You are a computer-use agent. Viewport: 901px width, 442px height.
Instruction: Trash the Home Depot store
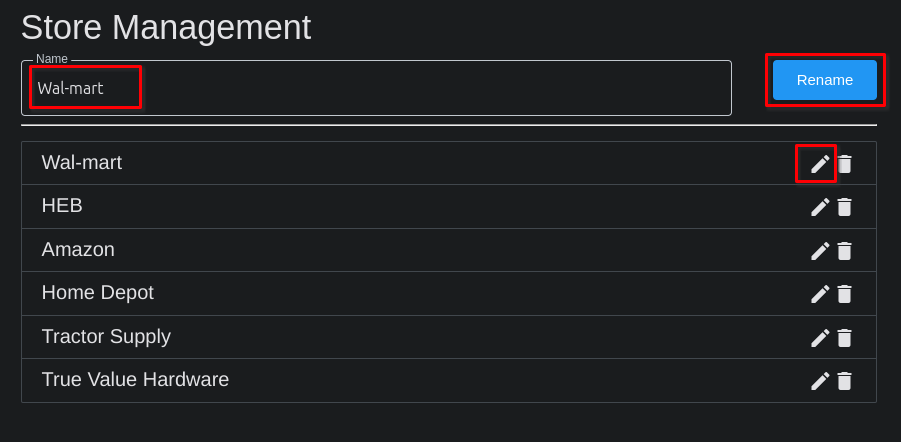pos(845,294)
